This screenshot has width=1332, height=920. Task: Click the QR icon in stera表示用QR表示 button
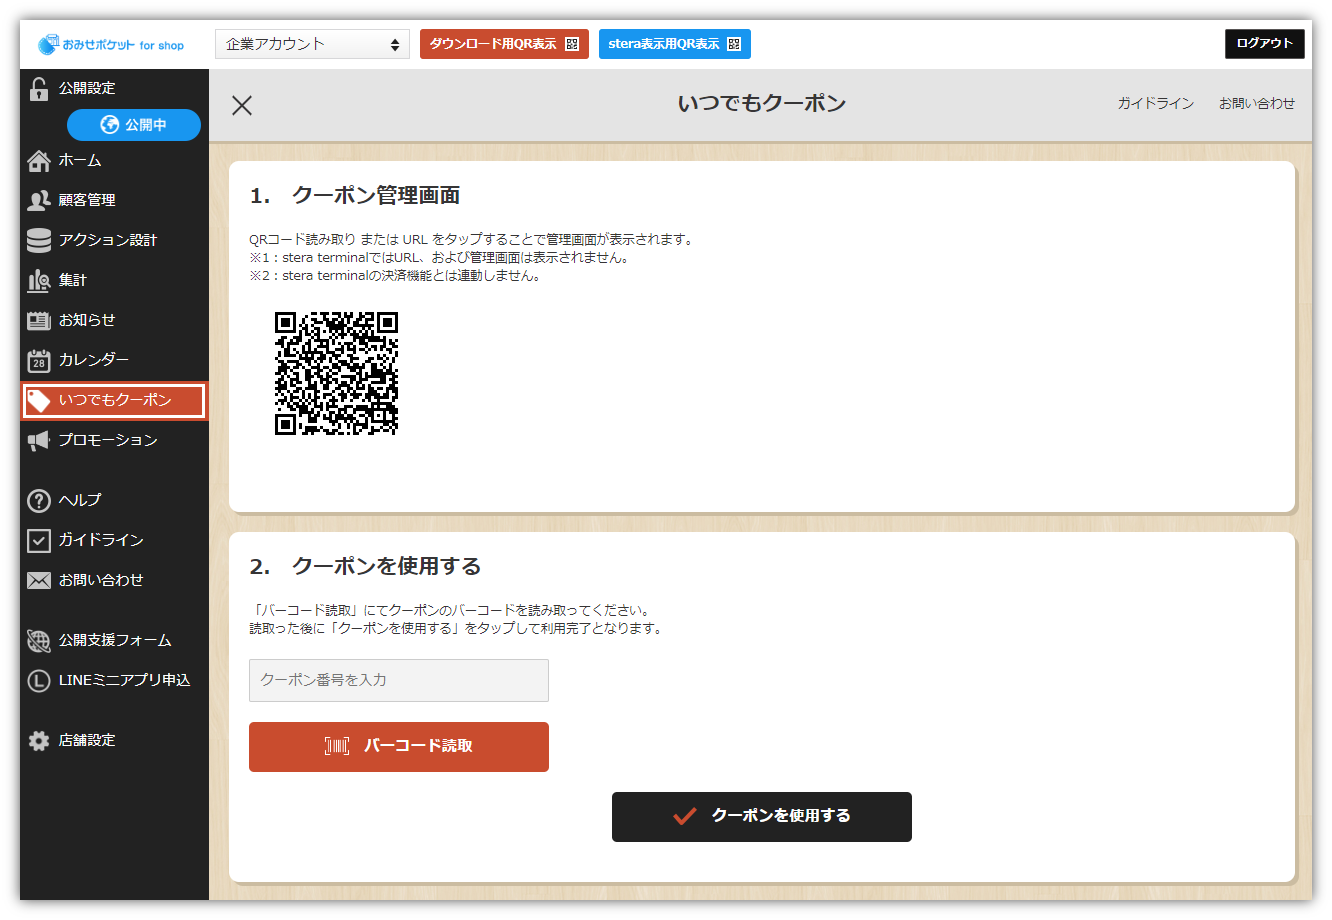point(734,44)
